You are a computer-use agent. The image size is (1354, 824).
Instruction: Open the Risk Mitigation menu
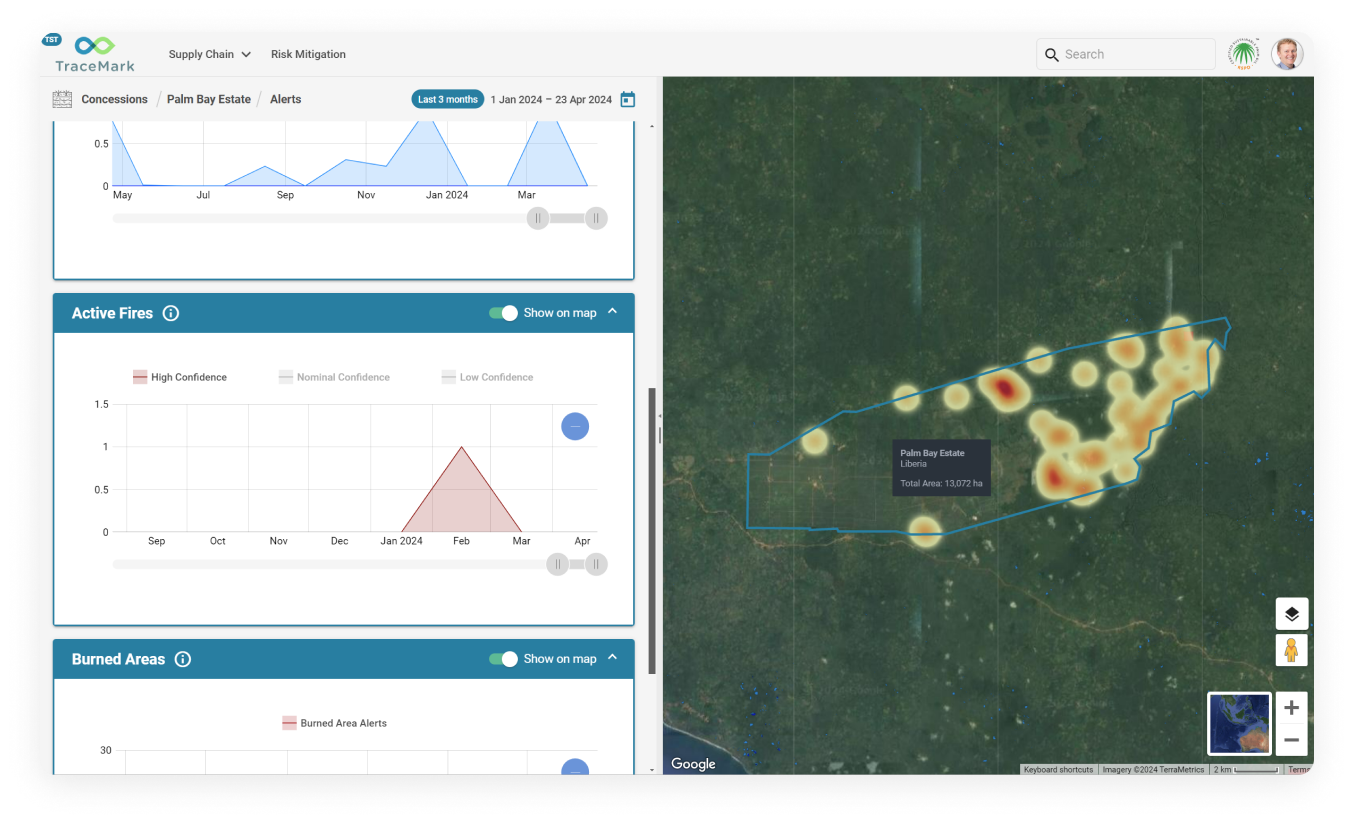point(308,54)
